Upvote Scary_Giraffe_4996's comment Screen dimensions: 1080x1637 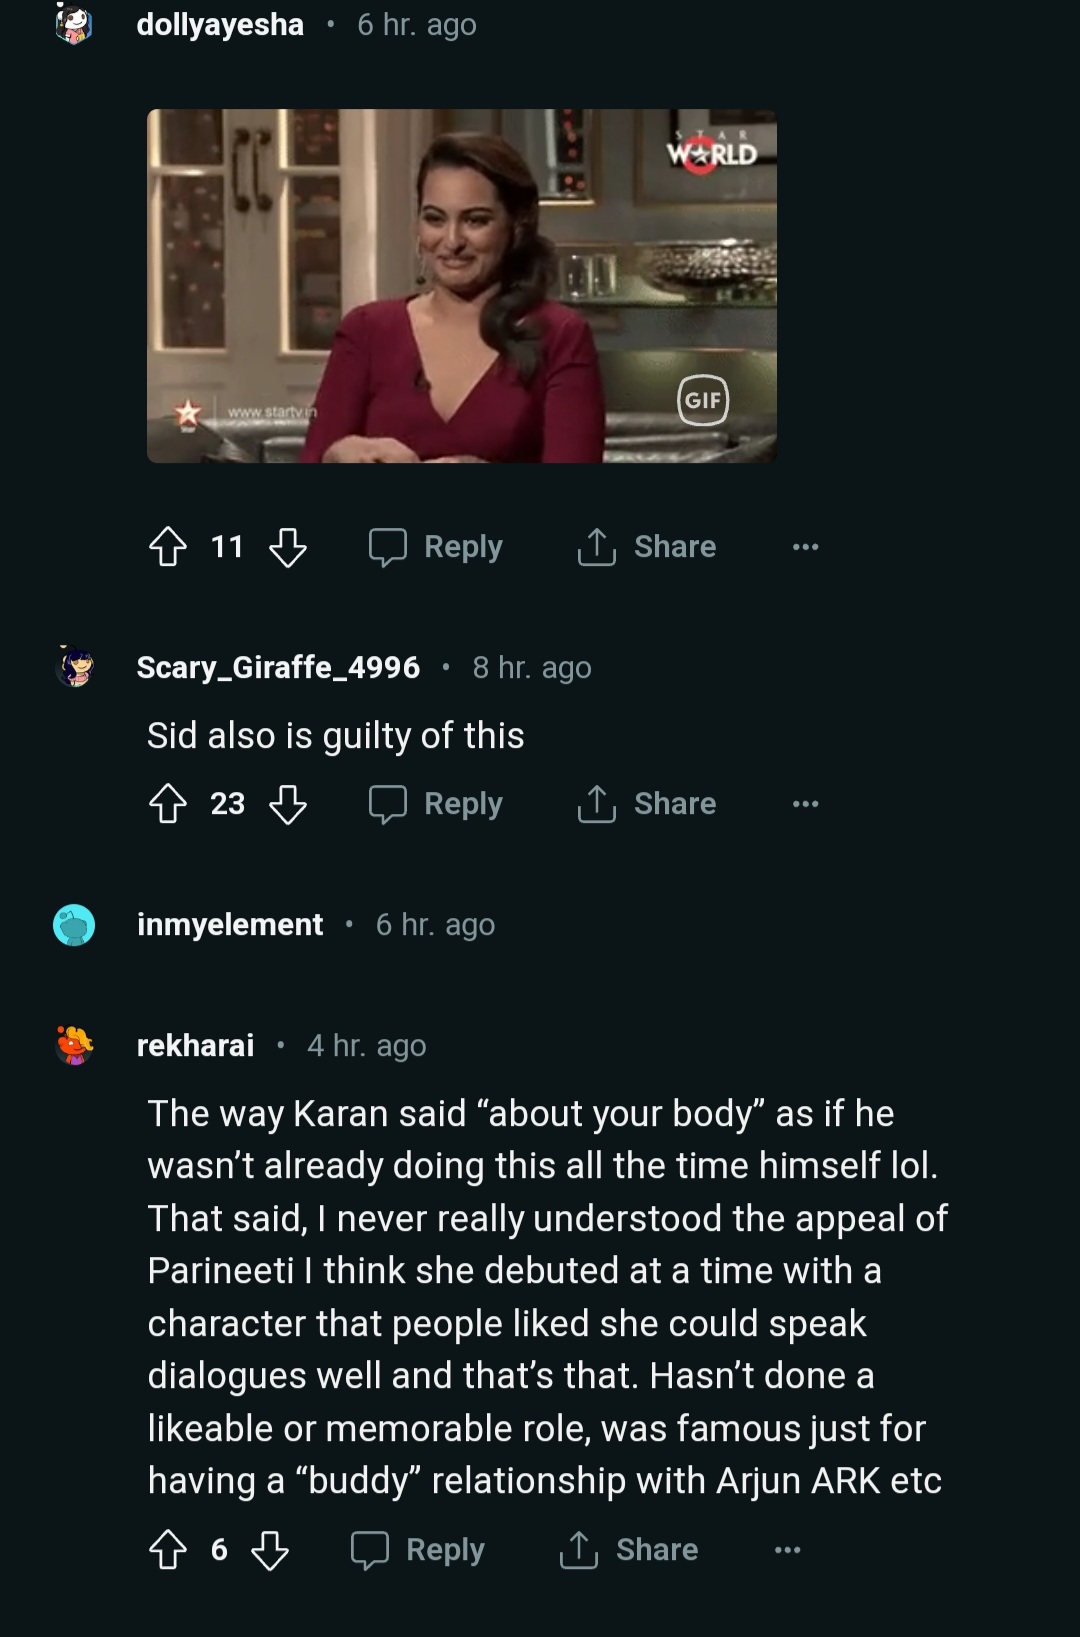tap(168, 804)
